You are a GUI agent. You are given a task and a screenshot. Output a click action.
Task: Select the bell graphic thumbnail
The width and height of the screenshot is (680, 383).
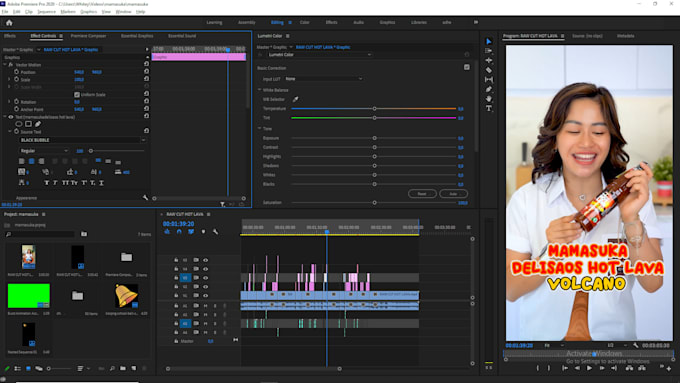126,296
